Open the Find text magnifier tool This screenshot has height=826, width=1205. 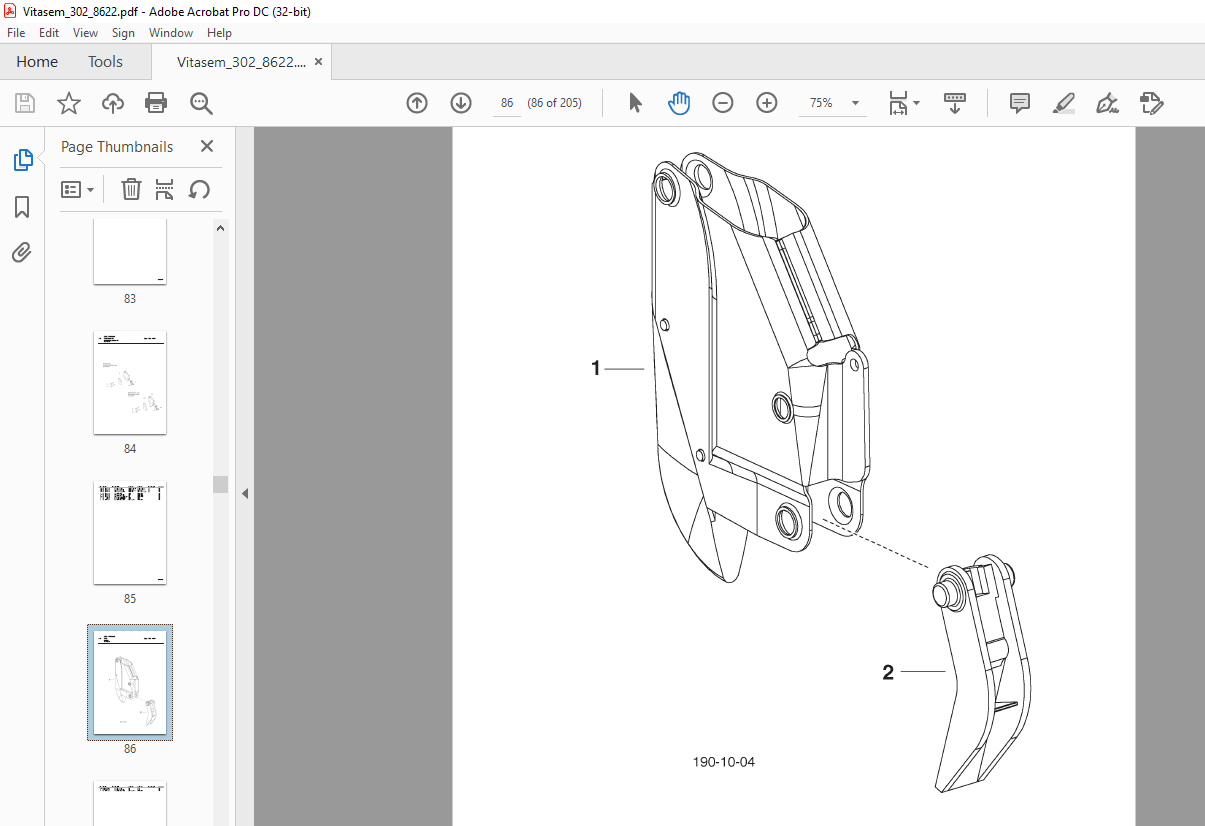pyautogui.click(x=202, y=103)
